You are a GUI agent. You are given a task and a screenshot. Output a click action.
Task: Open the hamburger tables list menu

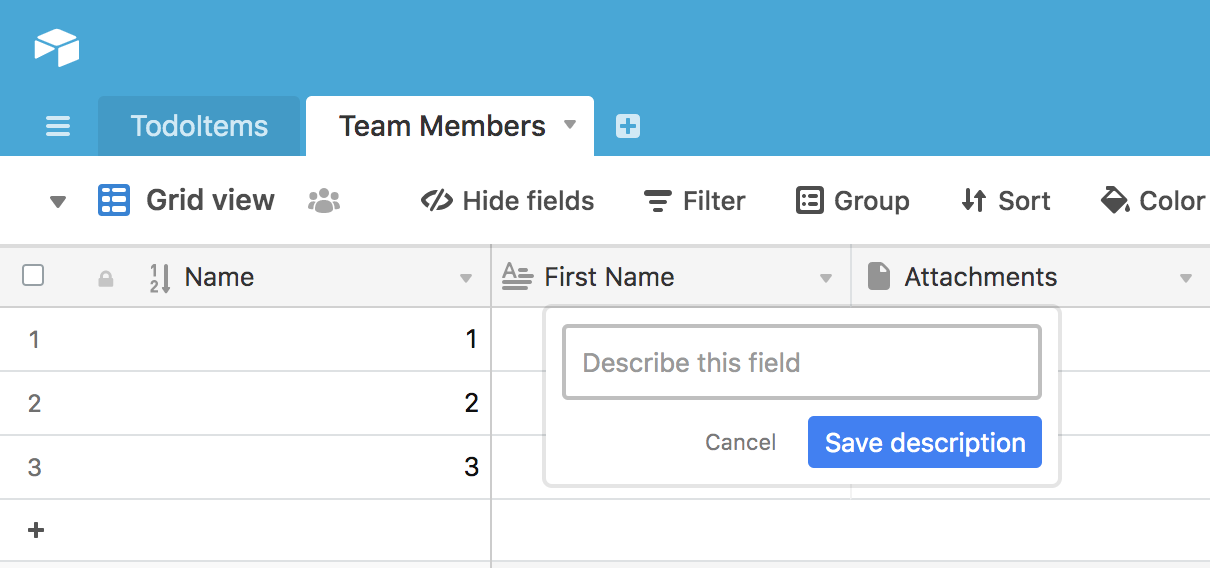[58, 127]
